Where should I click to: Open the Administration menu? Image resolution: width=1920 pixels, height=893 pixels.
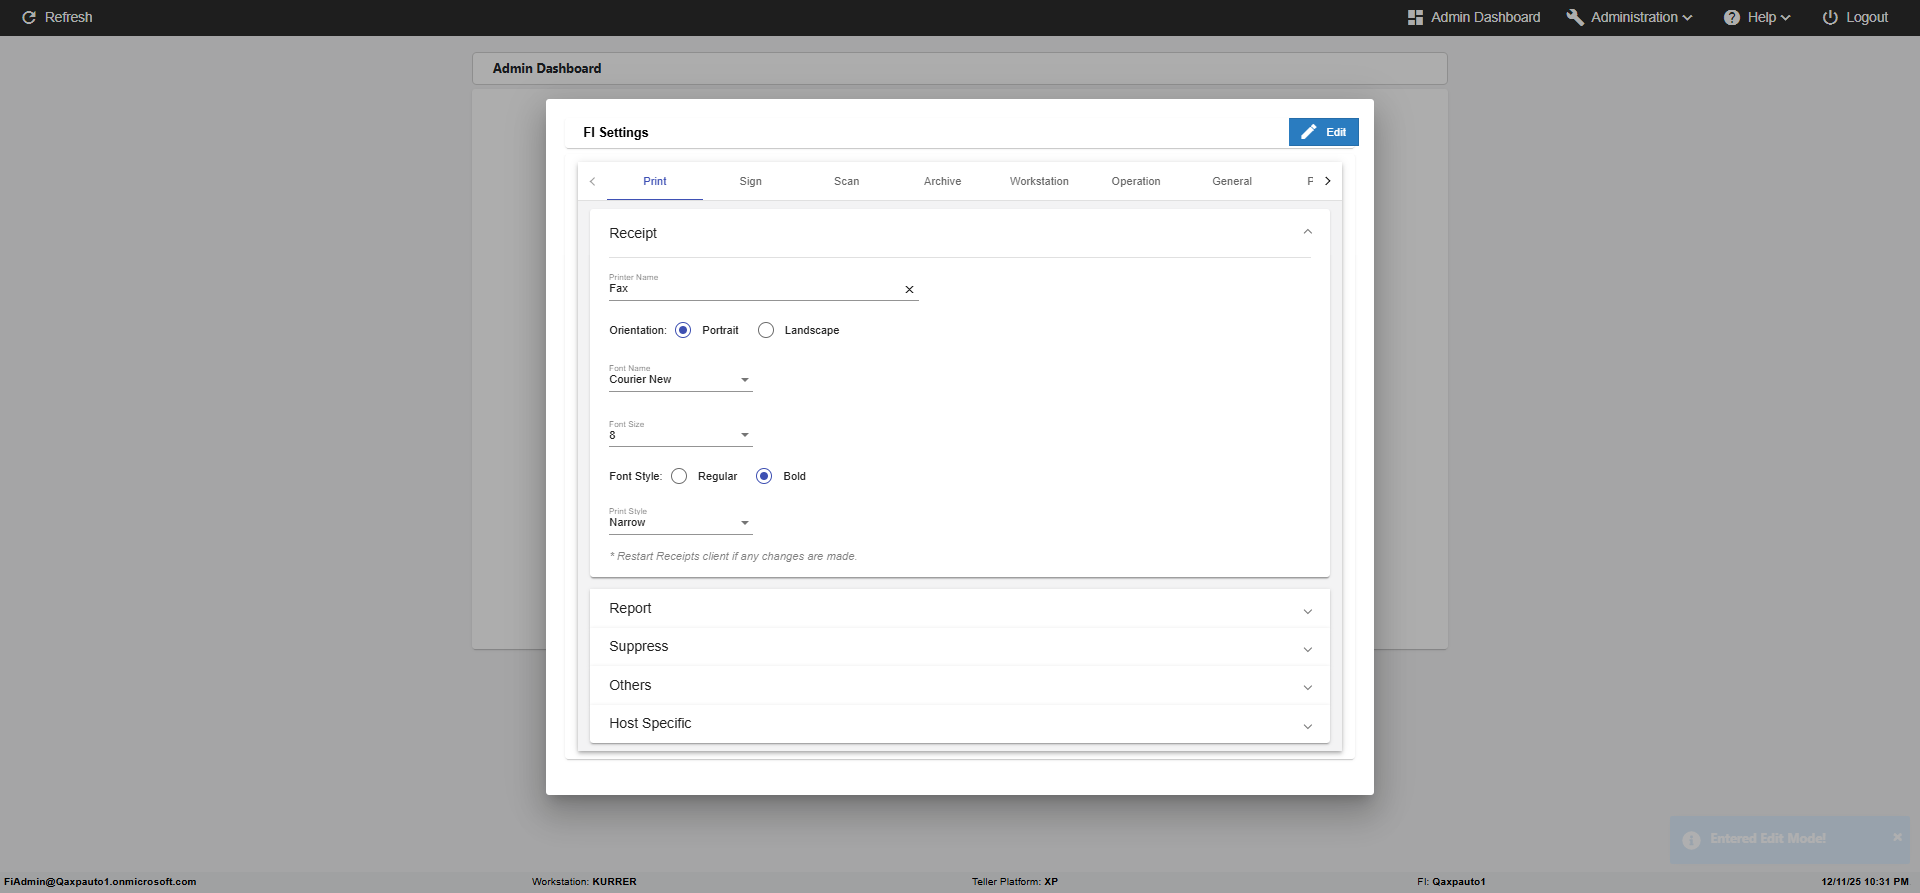click(x=1629, y=17)
